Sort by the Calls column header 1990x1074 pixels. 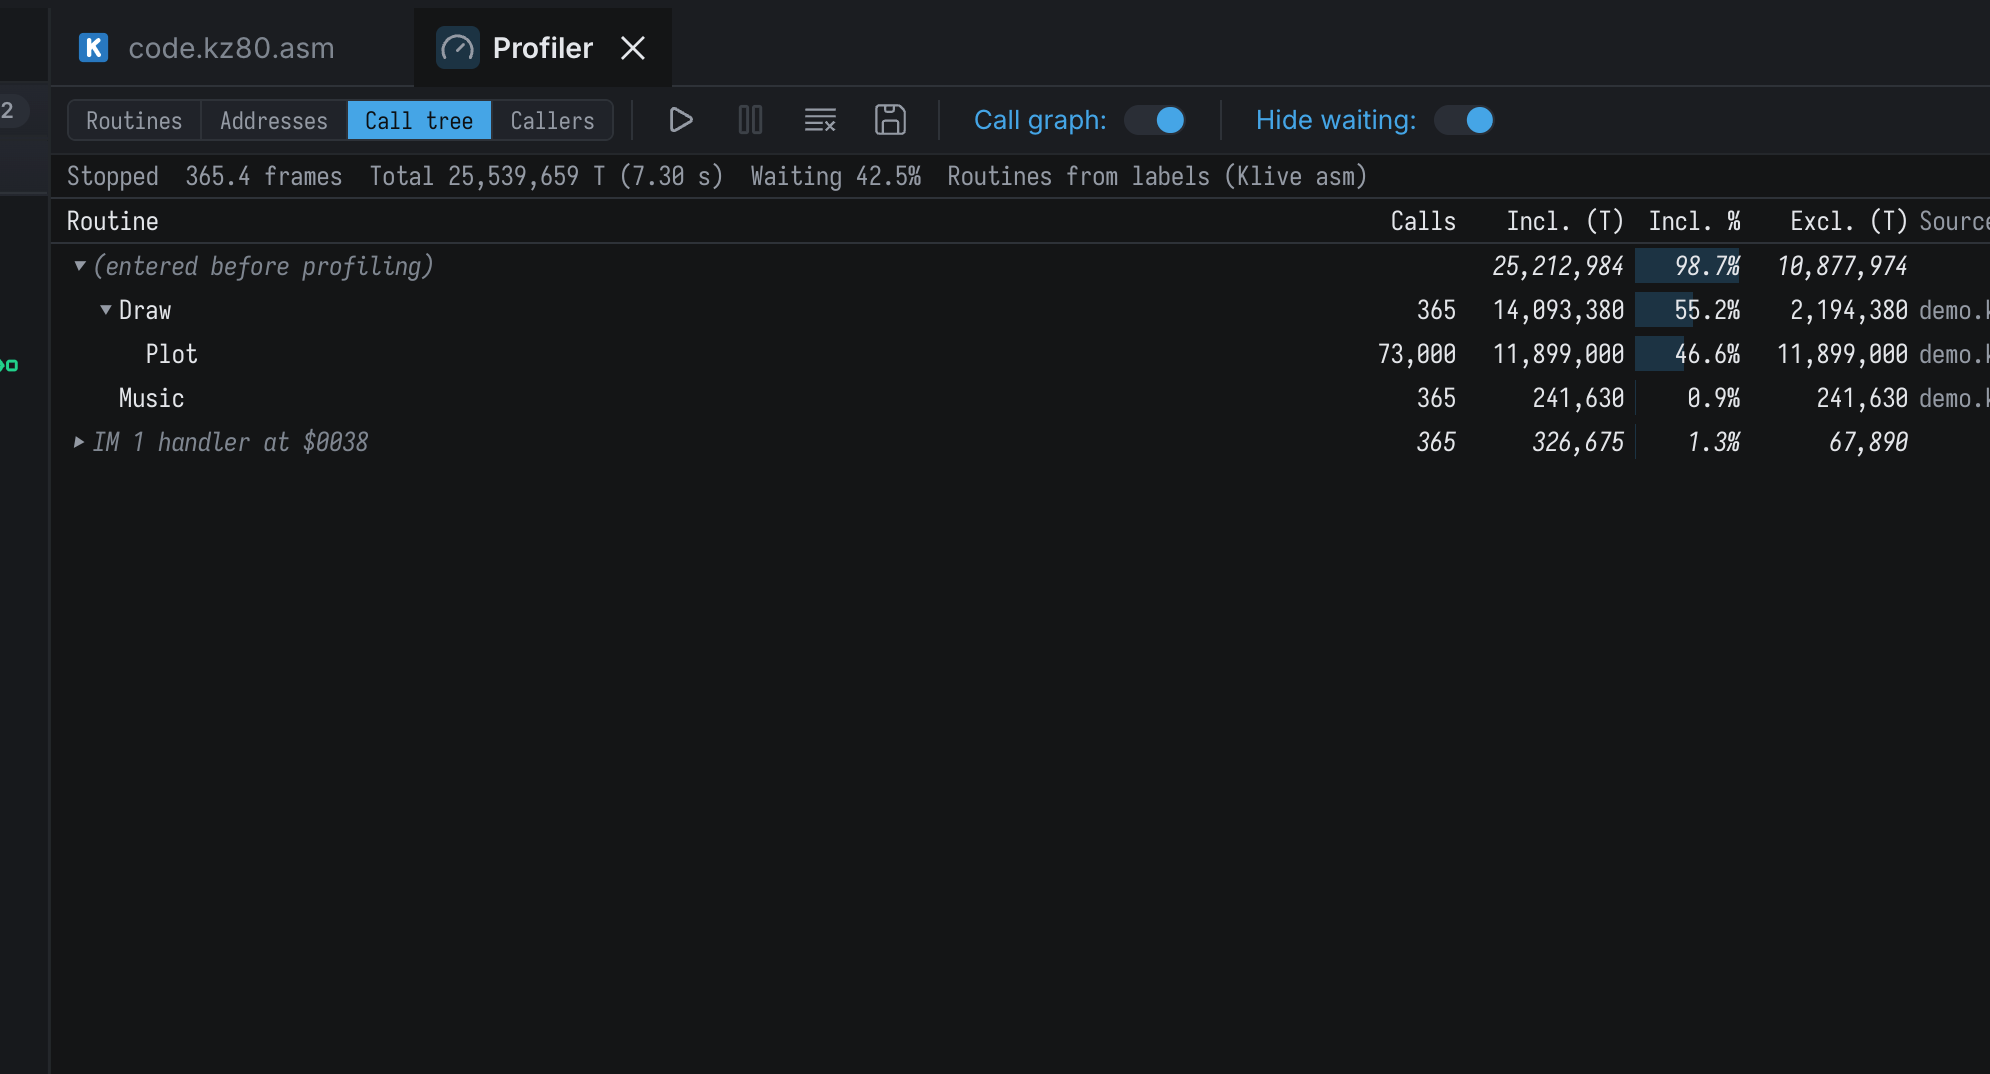[x=1423, y=221]
